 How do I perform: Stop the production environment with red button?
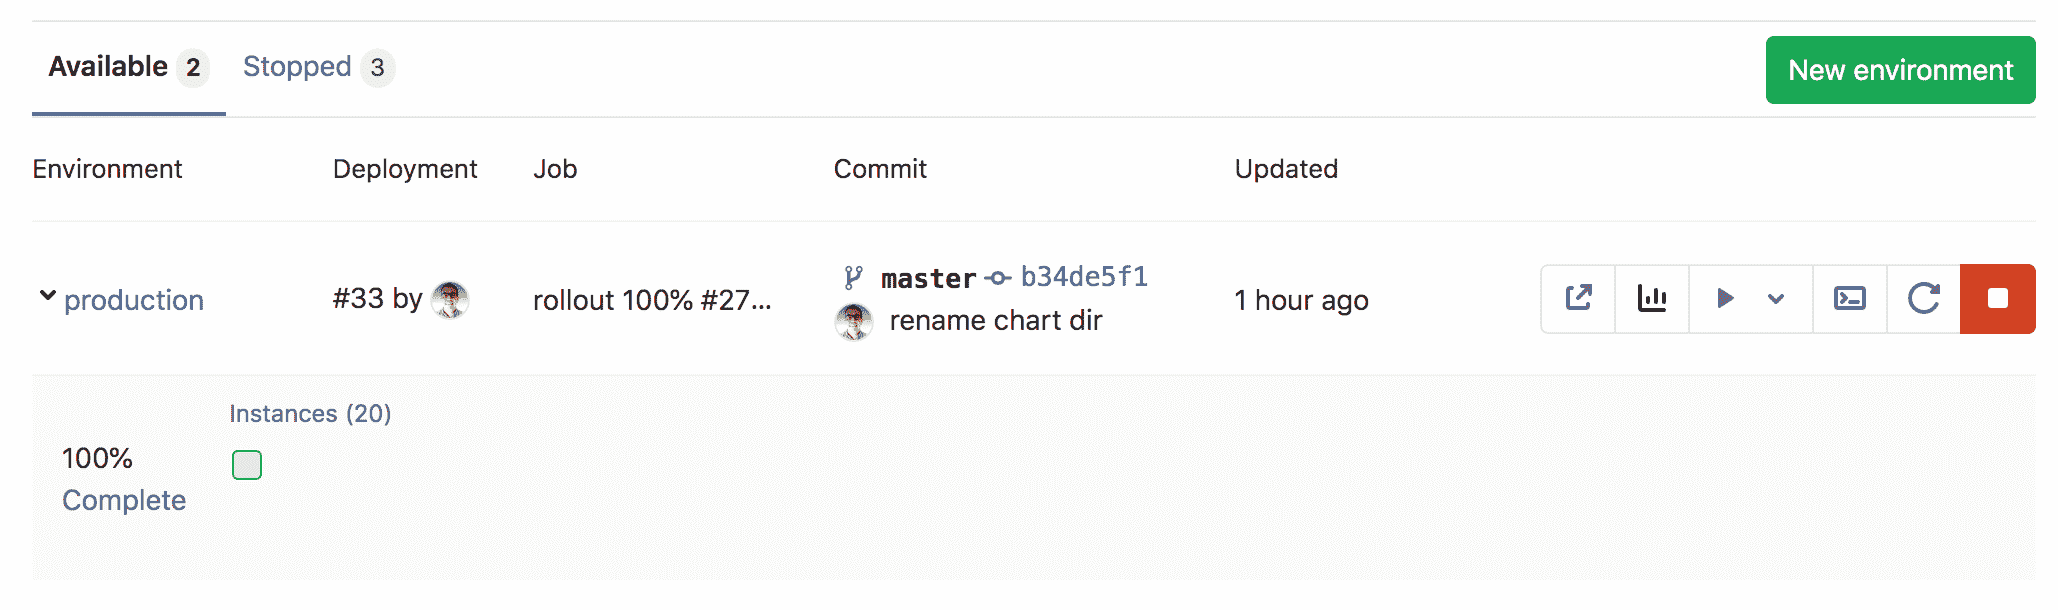1998,298
